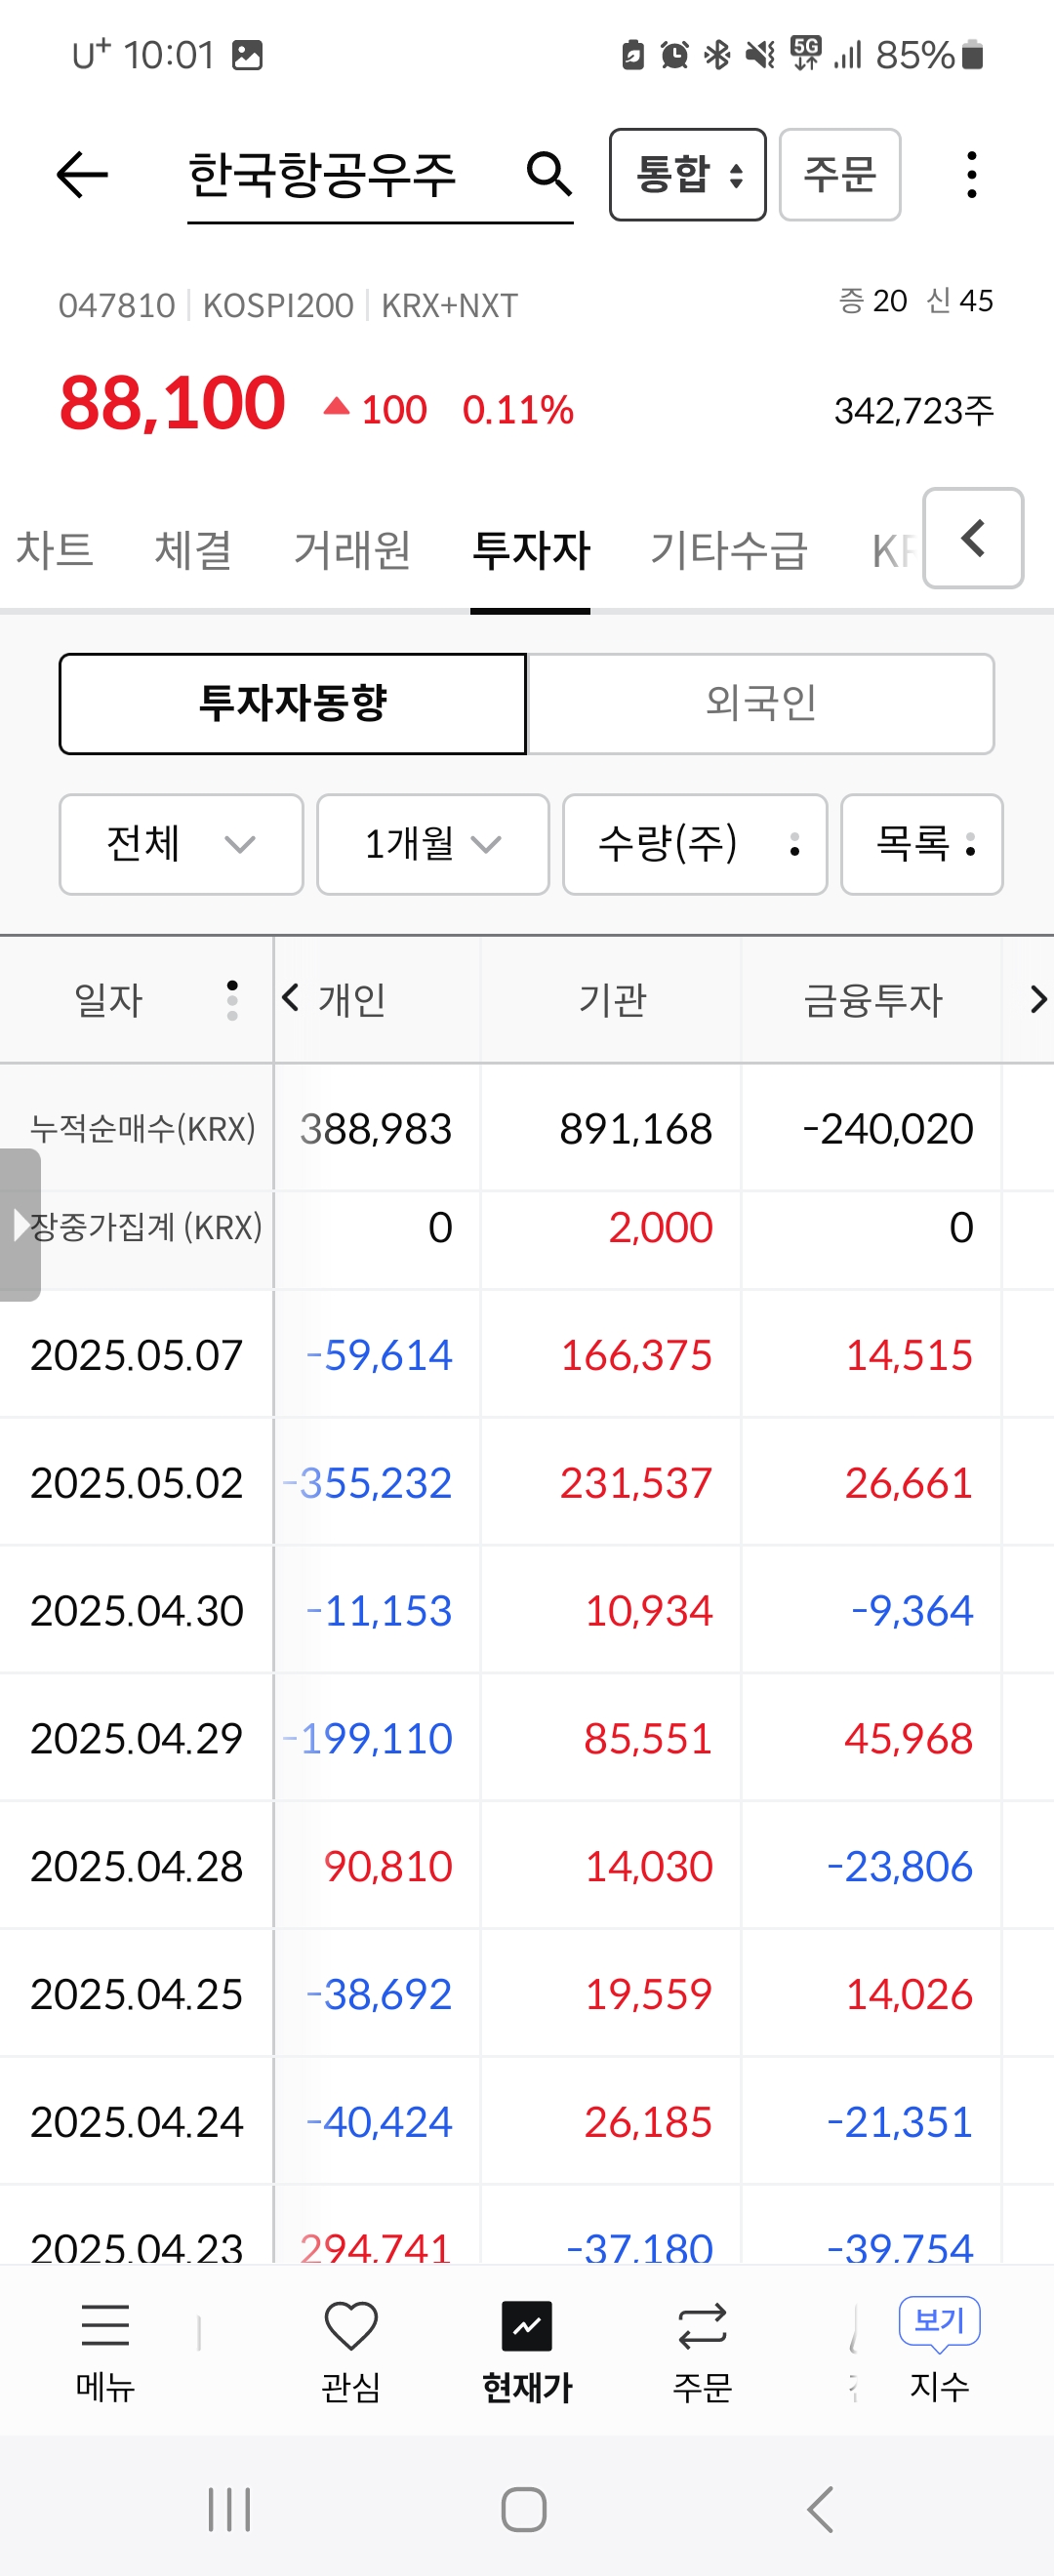This screenshot has height=2576, width=1054.
Task: Tap the 지수 보기 bubble
Action: 939,2322
